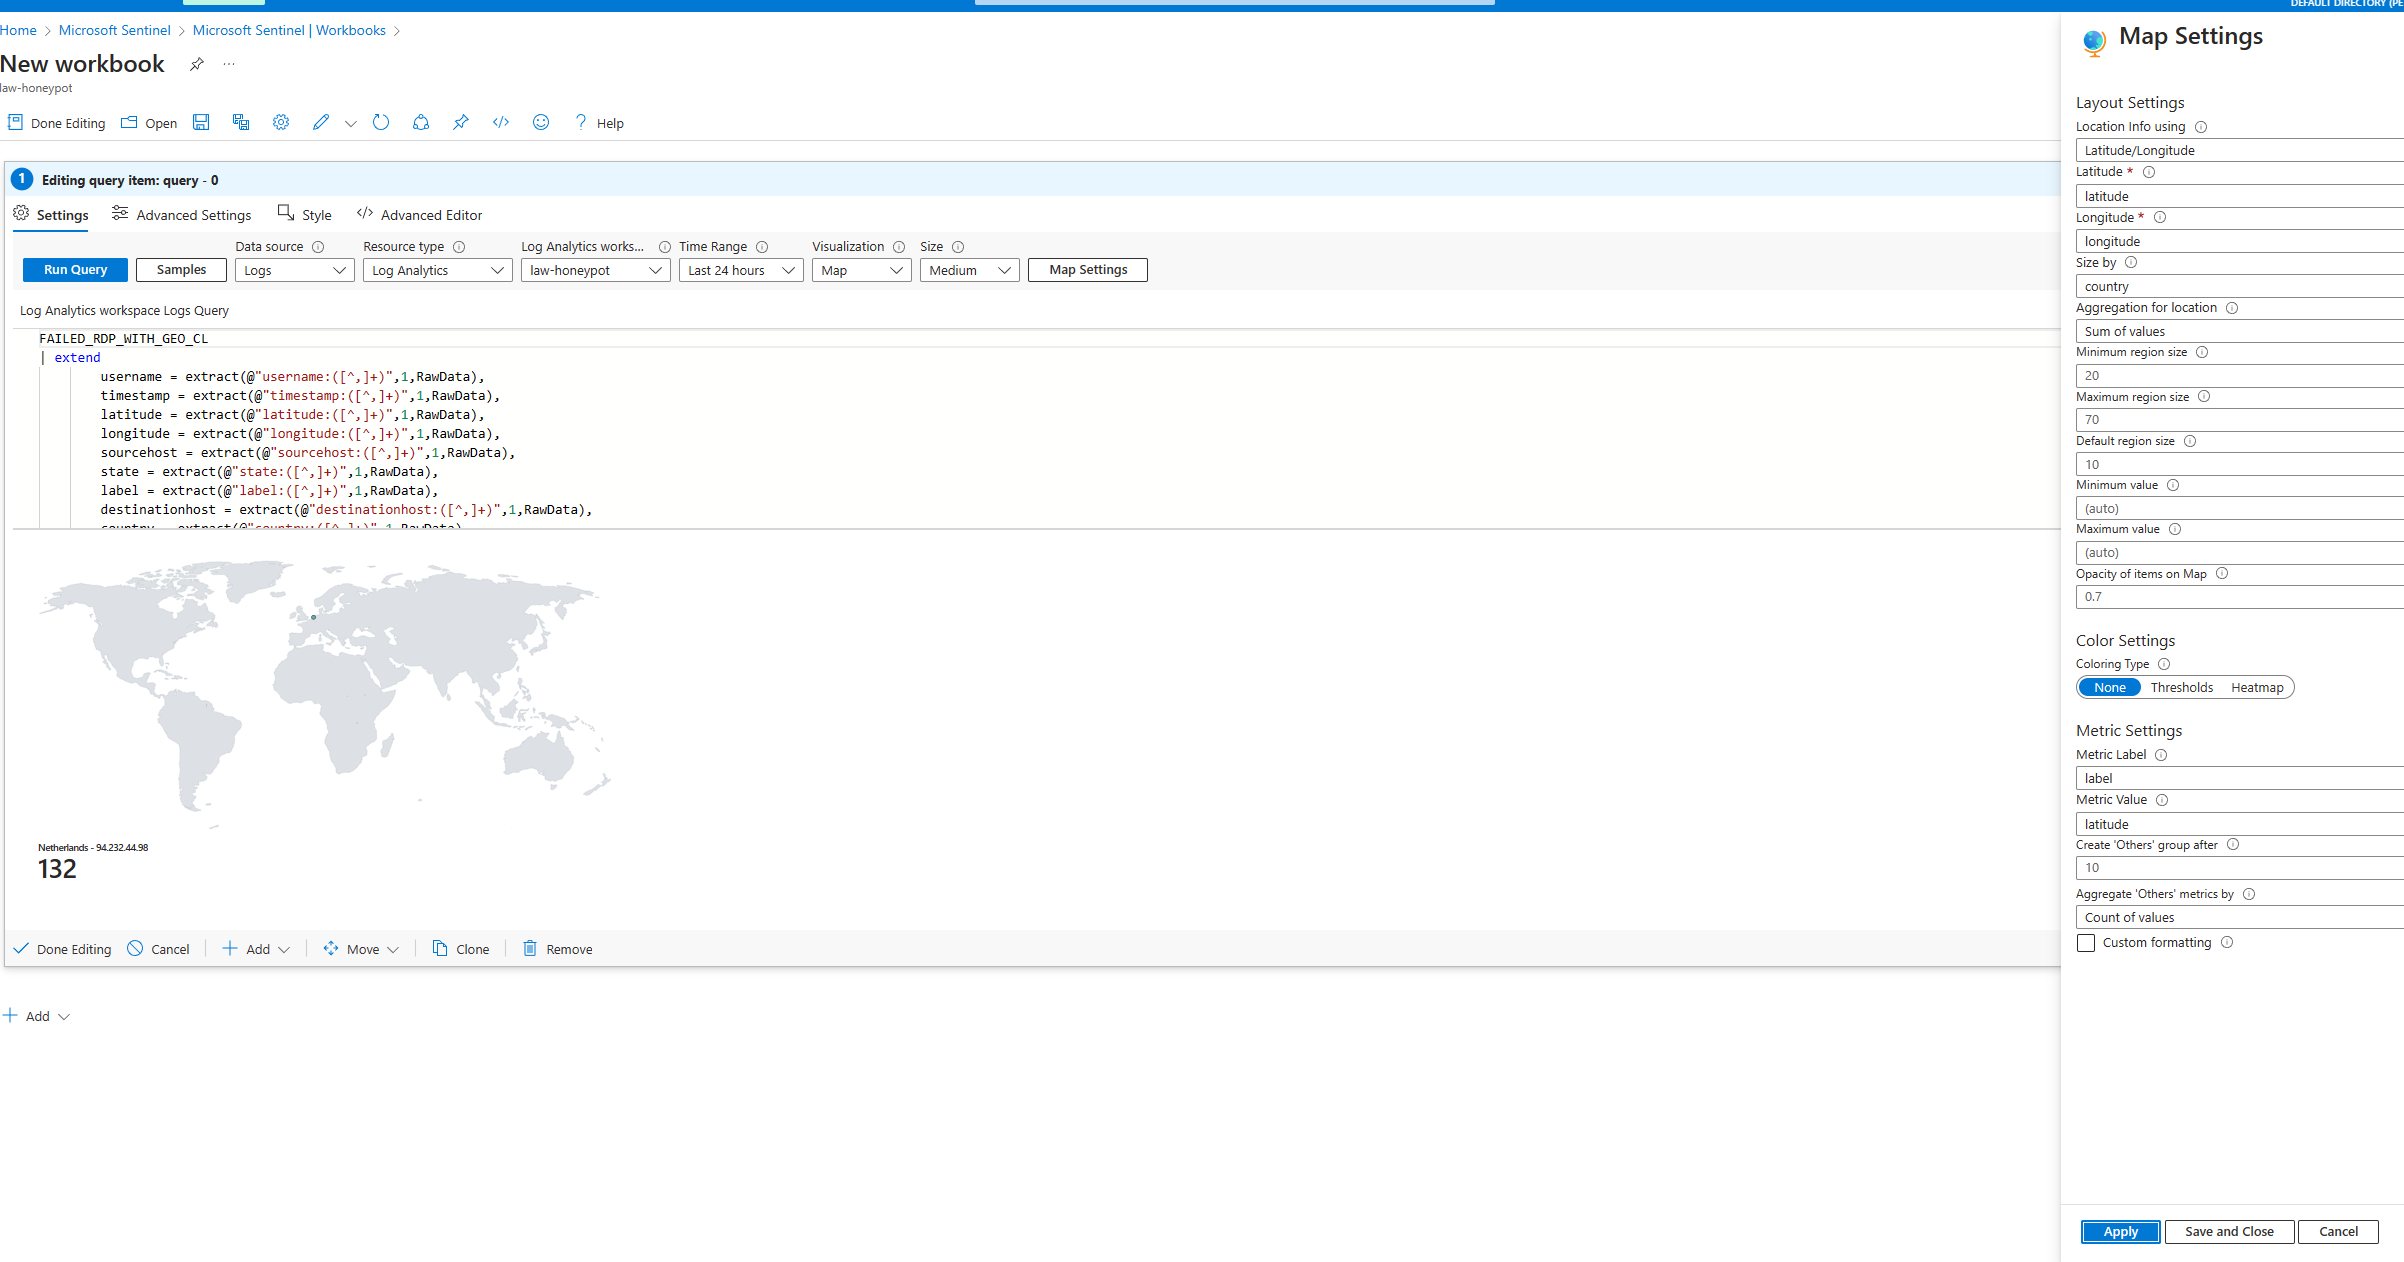The height and width of the screenshot is (1262, 2404).
Task: Open Help from the toolbar
Action: click(599, 123)
